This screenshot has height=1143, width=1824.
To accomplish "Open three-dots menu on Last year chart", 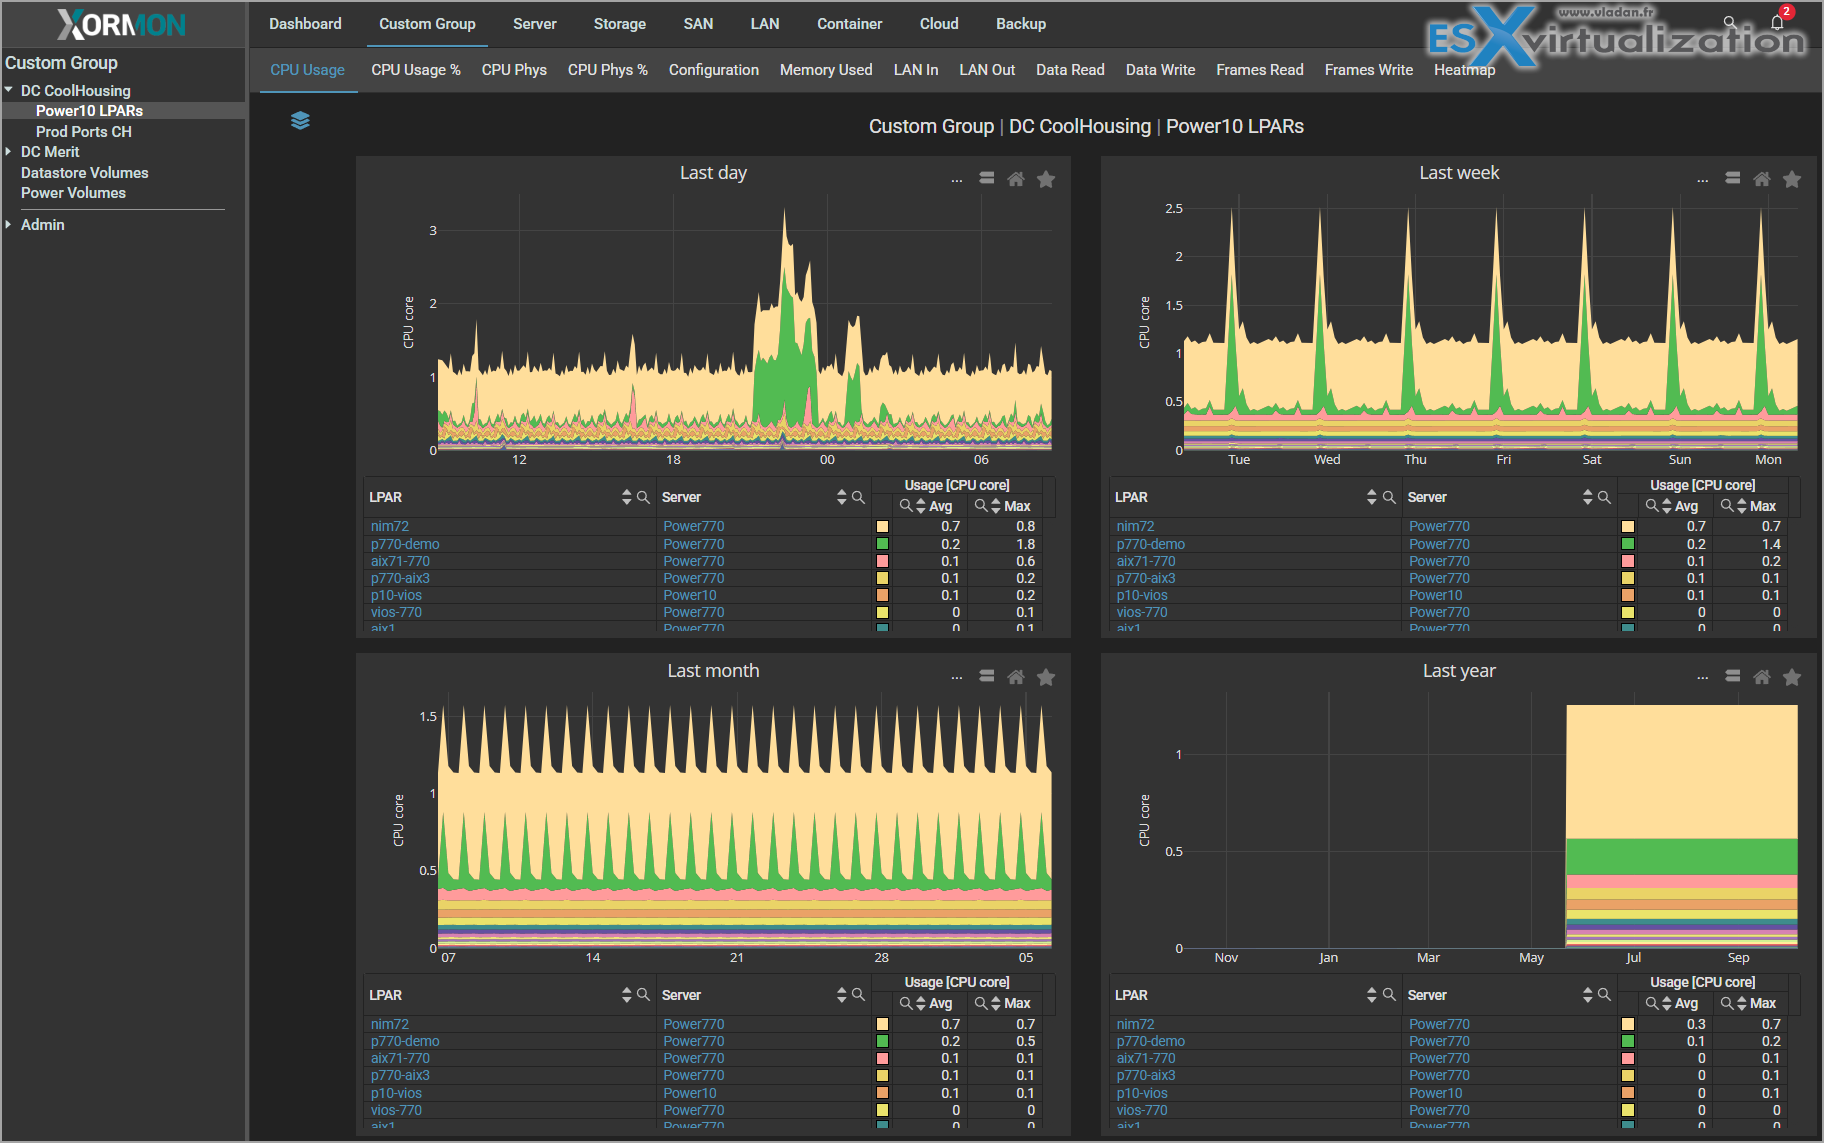I will point(1702,678).
